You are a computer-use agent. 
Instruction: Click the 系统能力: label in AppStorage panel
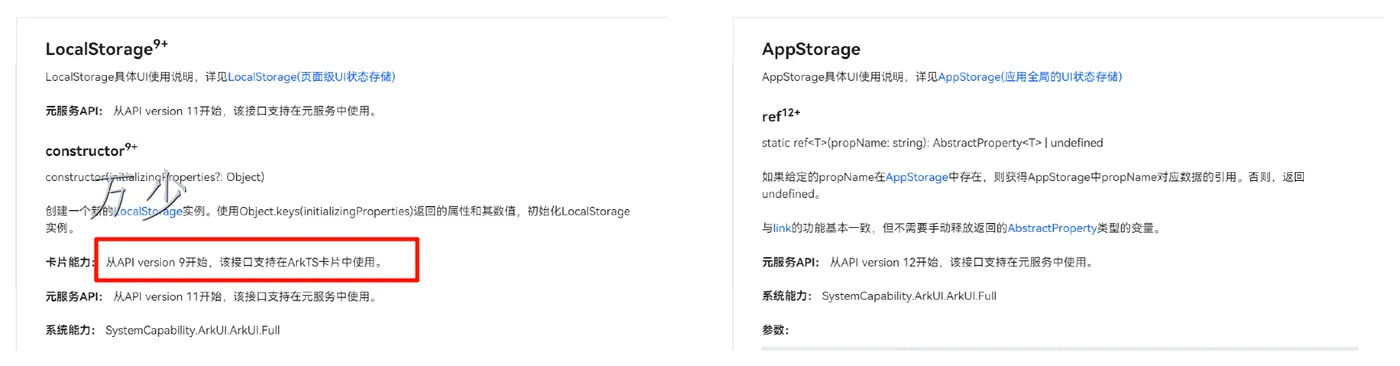(x=788, y=296)
